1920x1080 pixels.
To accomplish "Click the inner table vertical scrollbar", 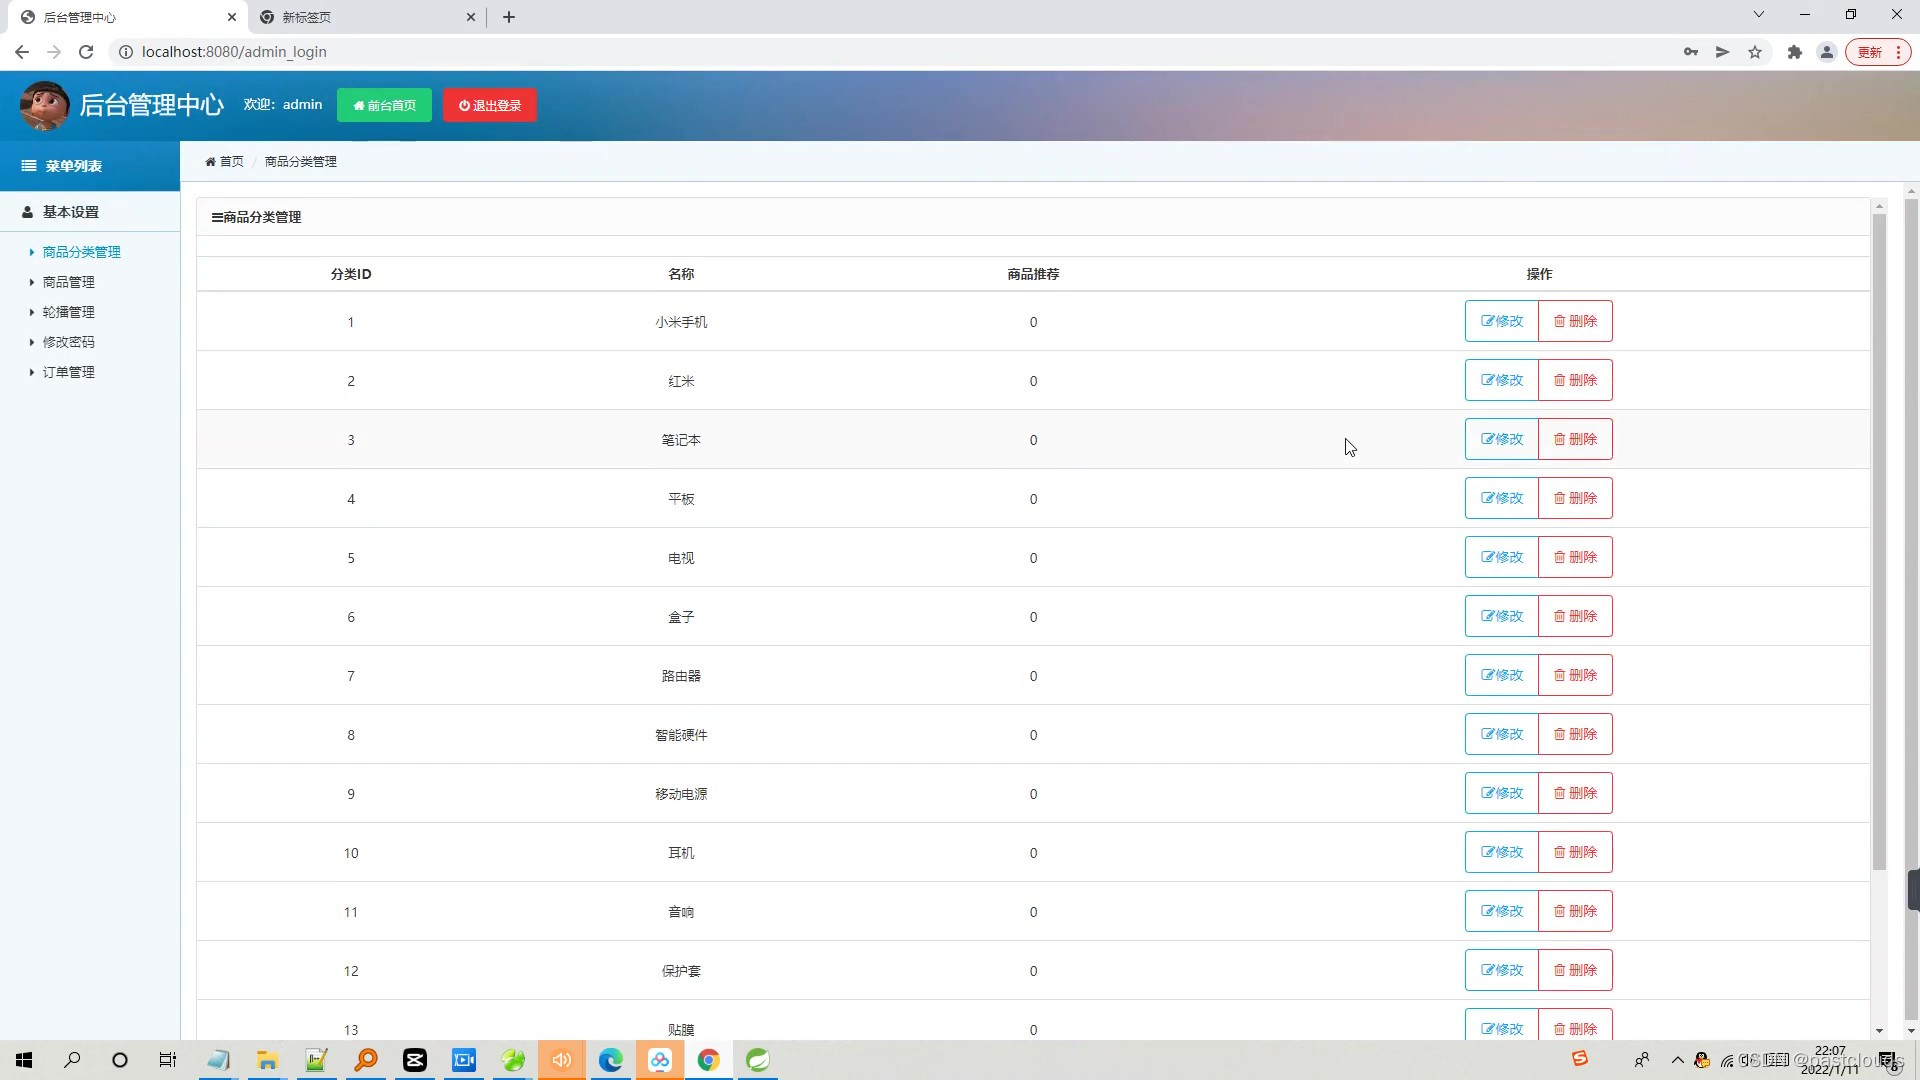I will (1879, 540).
